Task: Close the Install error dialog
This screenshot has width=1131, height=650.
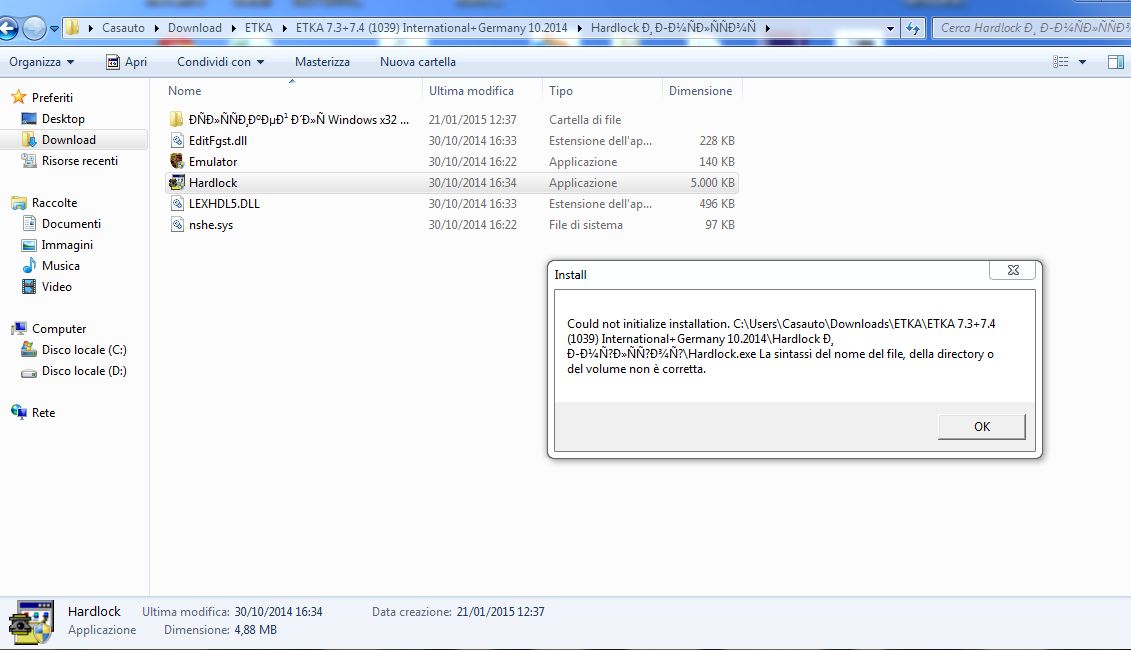Action: (x=1013, y=270)
